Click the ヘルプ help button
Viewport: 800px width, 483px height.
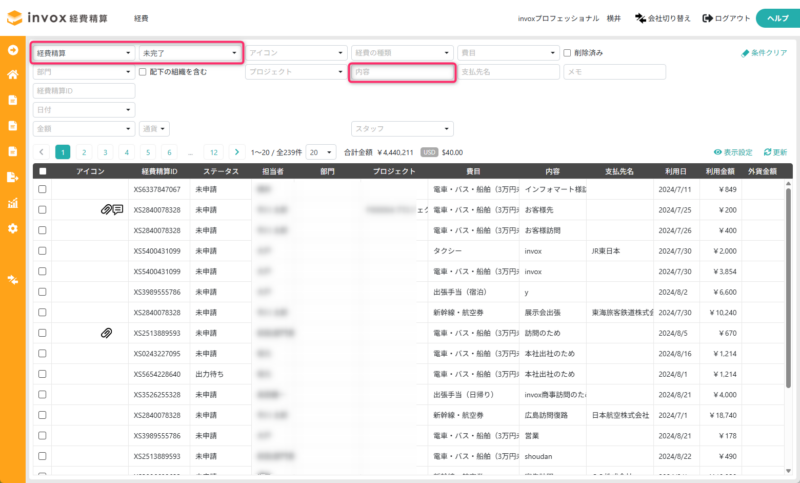point(776,18)
